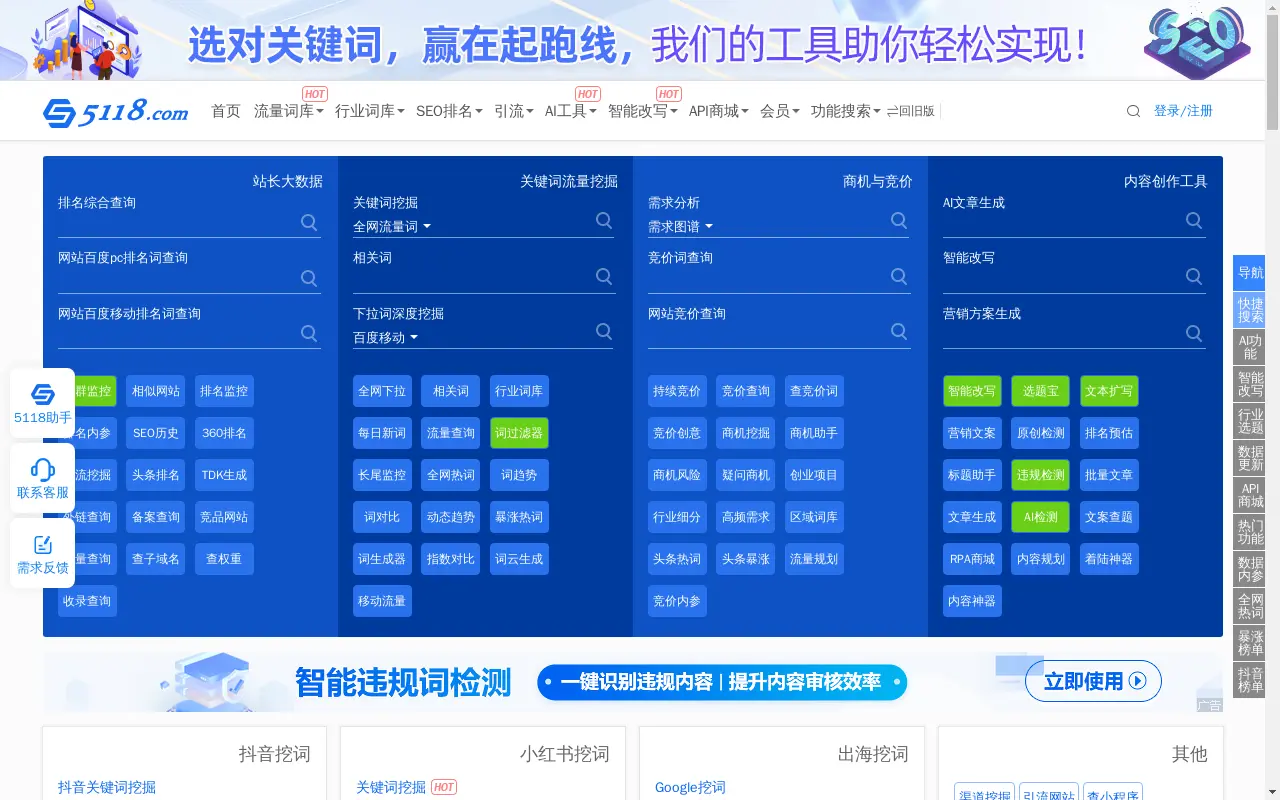1280x800 pixels.
Task: Click search icon for 竞价词查询
Action: coord(899,276)
